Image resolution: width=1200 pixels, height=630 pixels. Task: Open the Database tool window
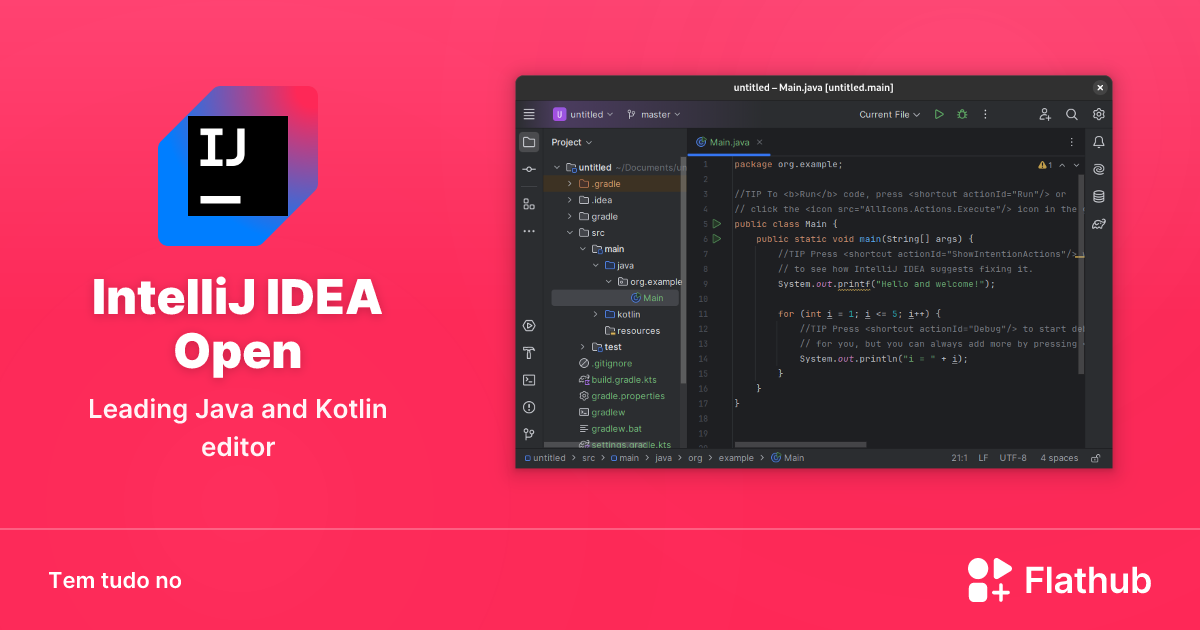point(1098,196)
